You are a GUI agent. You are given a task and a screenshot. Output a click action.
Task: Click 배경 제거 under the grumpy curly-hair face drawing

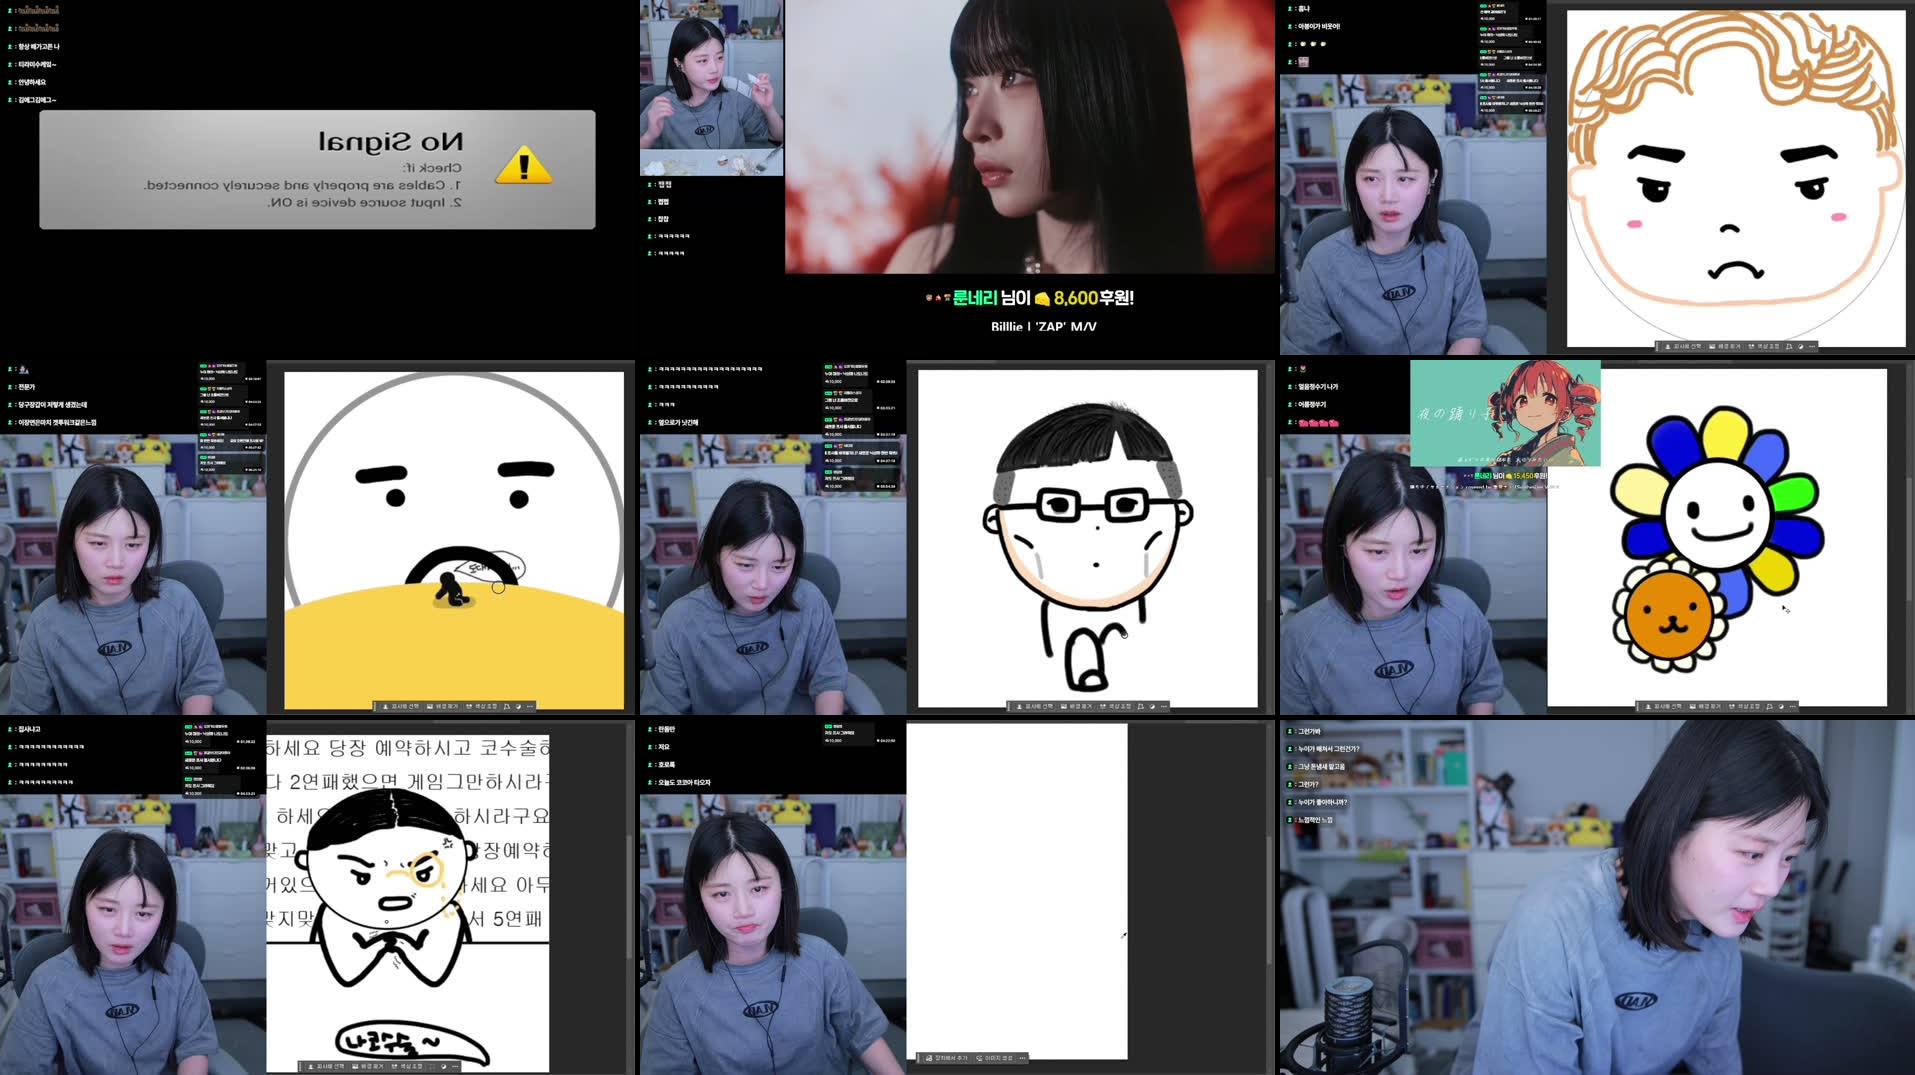pos(1725,346)
